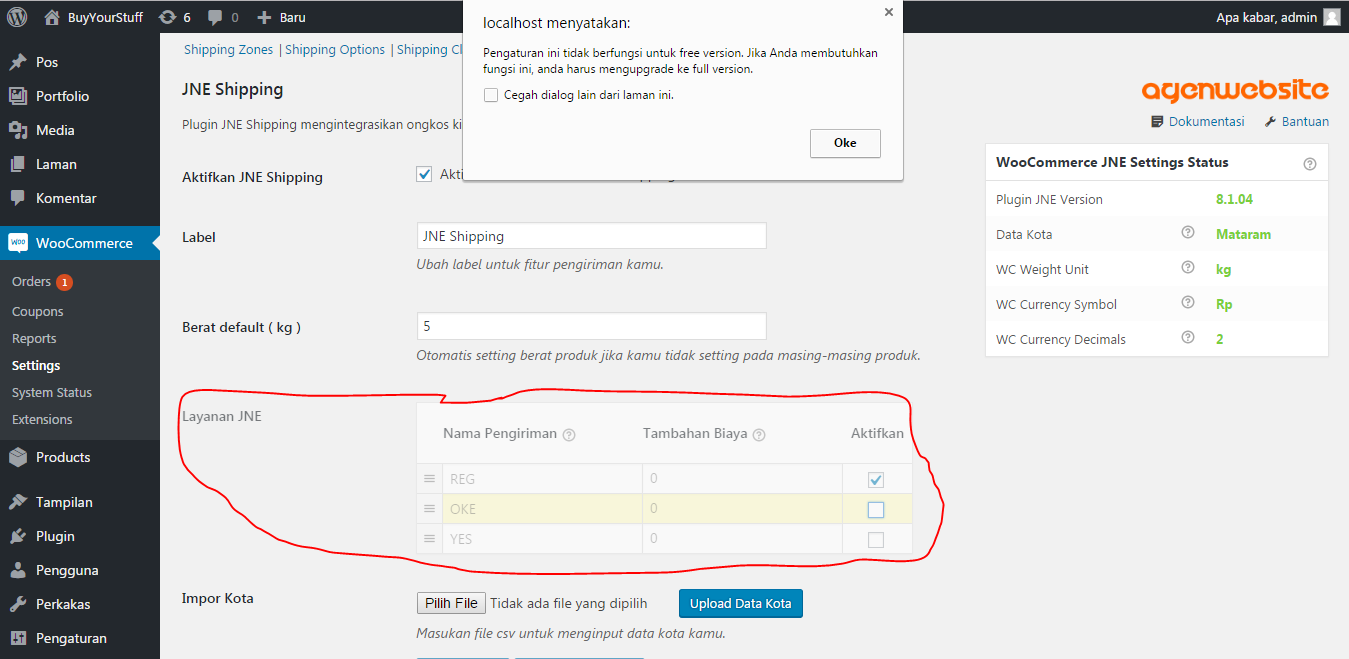1349x659 pixels.
Task: Open the WordPress logo menu
Action: 17,17
